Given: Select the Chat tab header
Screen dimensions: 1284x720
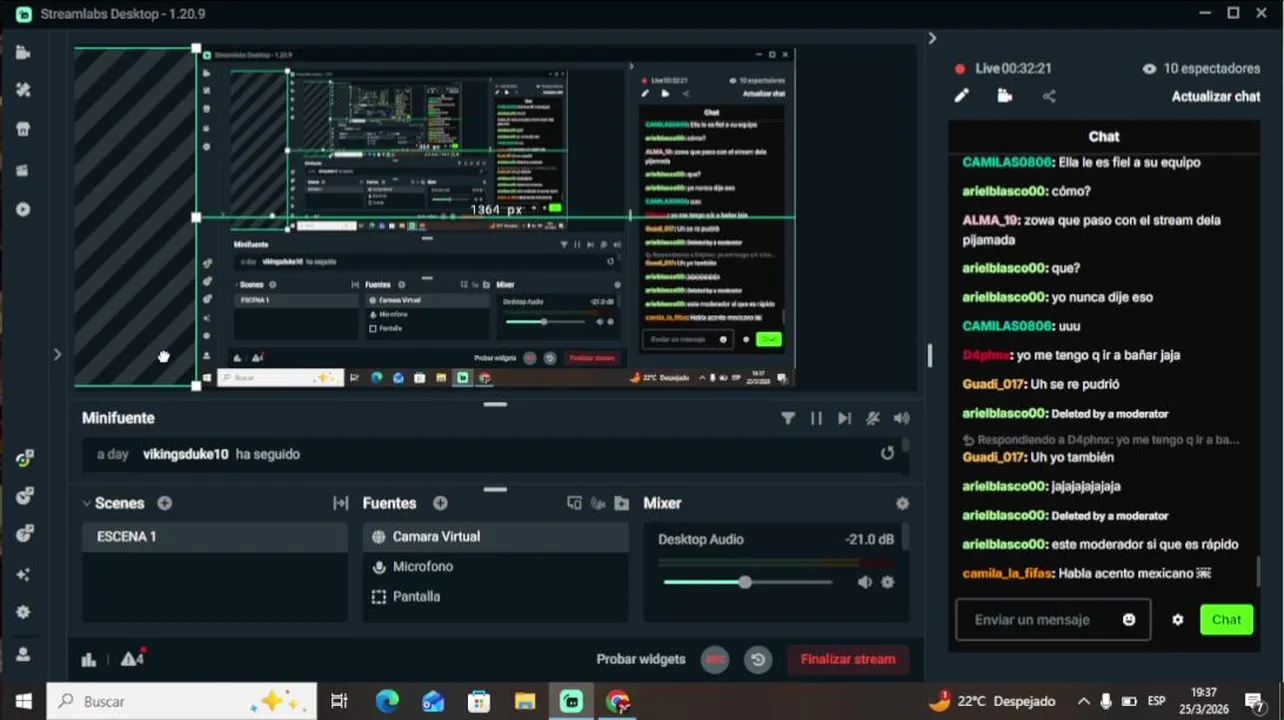Looking at the screenshot, I should pos(1104,136).
